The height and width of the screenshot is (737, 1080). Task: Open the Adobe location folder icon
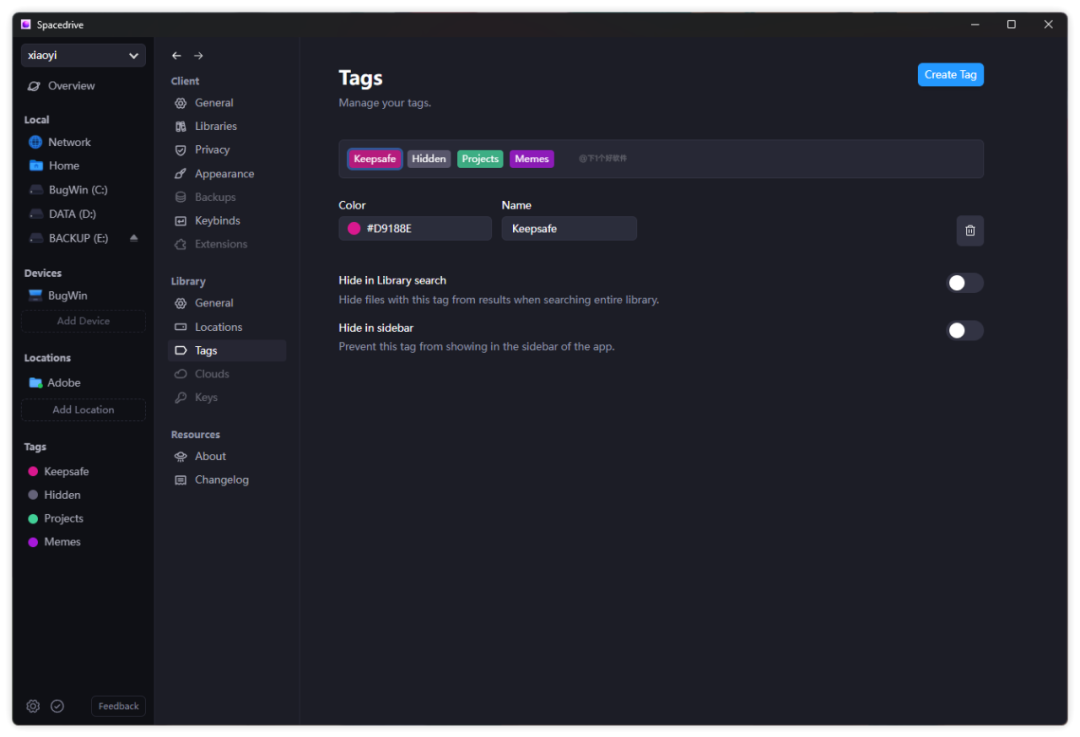click(35, 382)
